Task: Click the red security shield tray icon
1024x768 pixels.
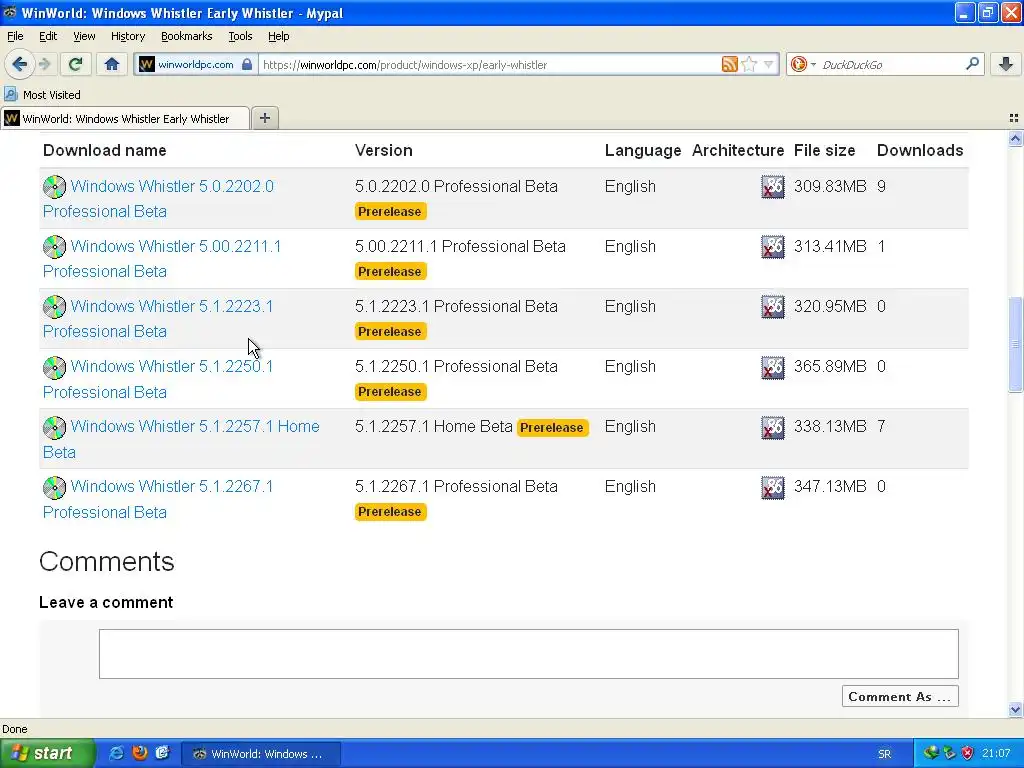Action: 967,753
